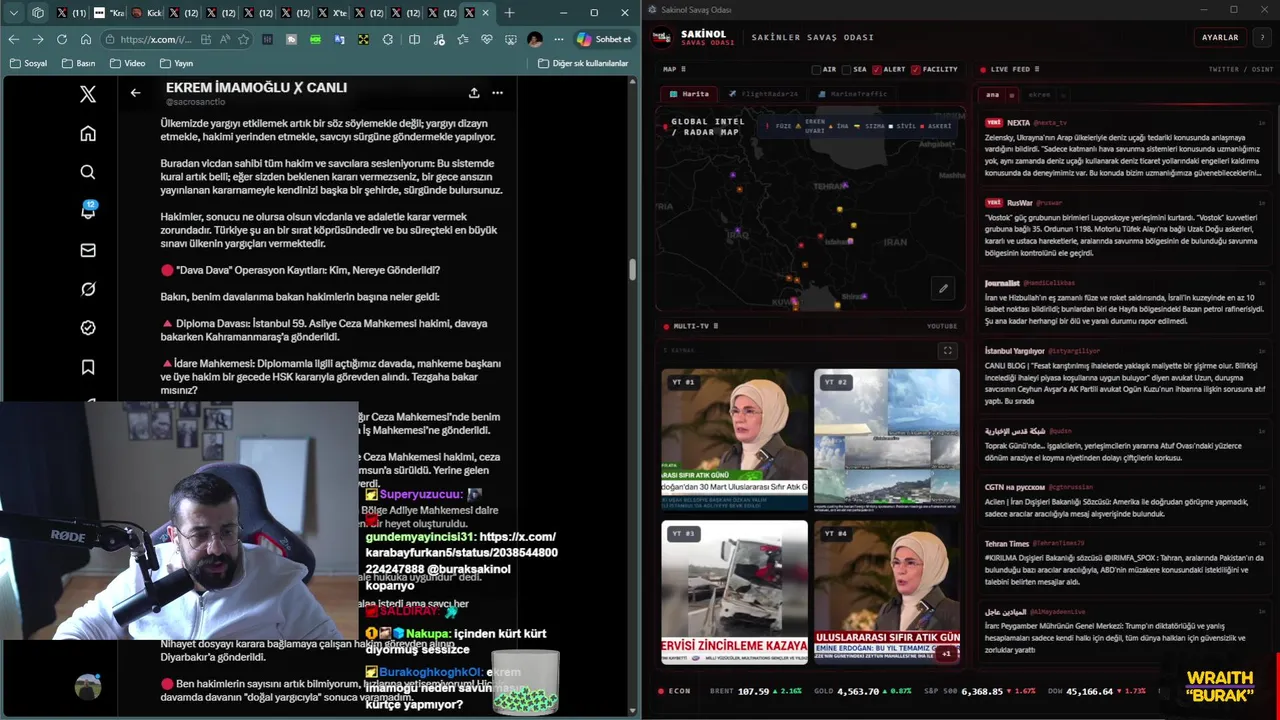The image size is (1280, 720).
Task: Open the MAP panel menu
Action: 684,69
